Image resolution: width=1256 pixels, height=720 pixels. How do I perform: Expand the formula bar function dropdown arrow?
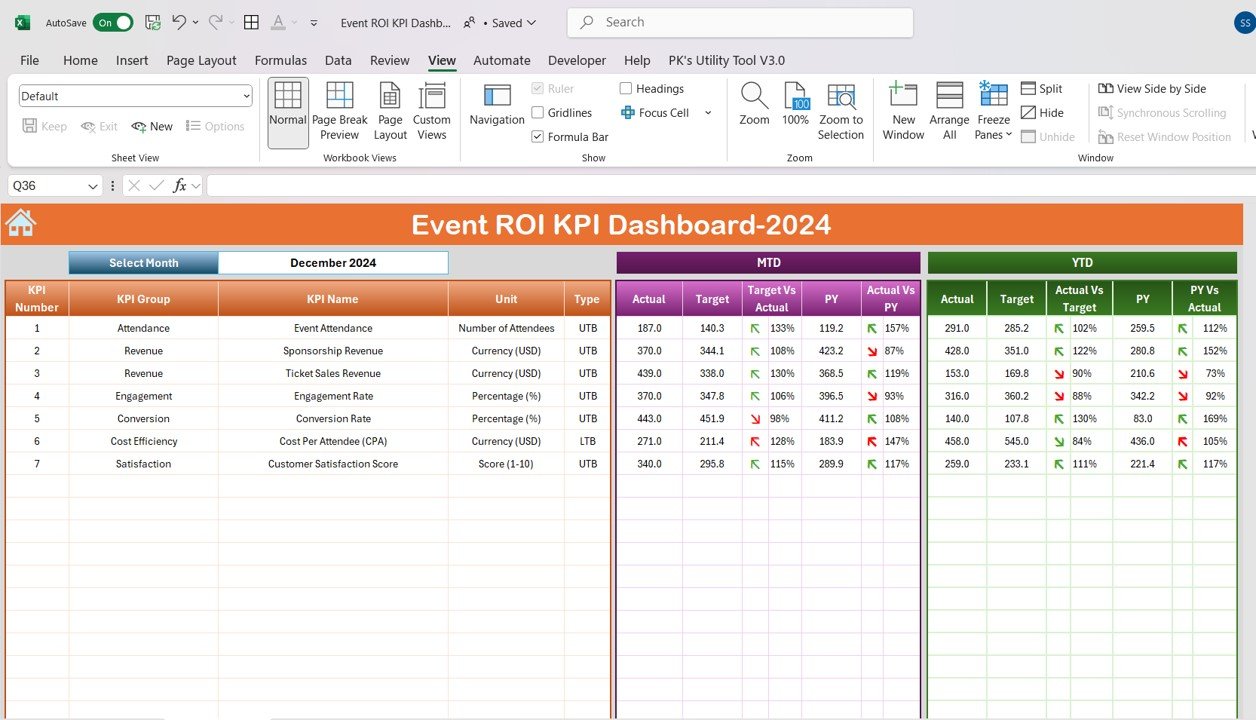pos(196,186)
